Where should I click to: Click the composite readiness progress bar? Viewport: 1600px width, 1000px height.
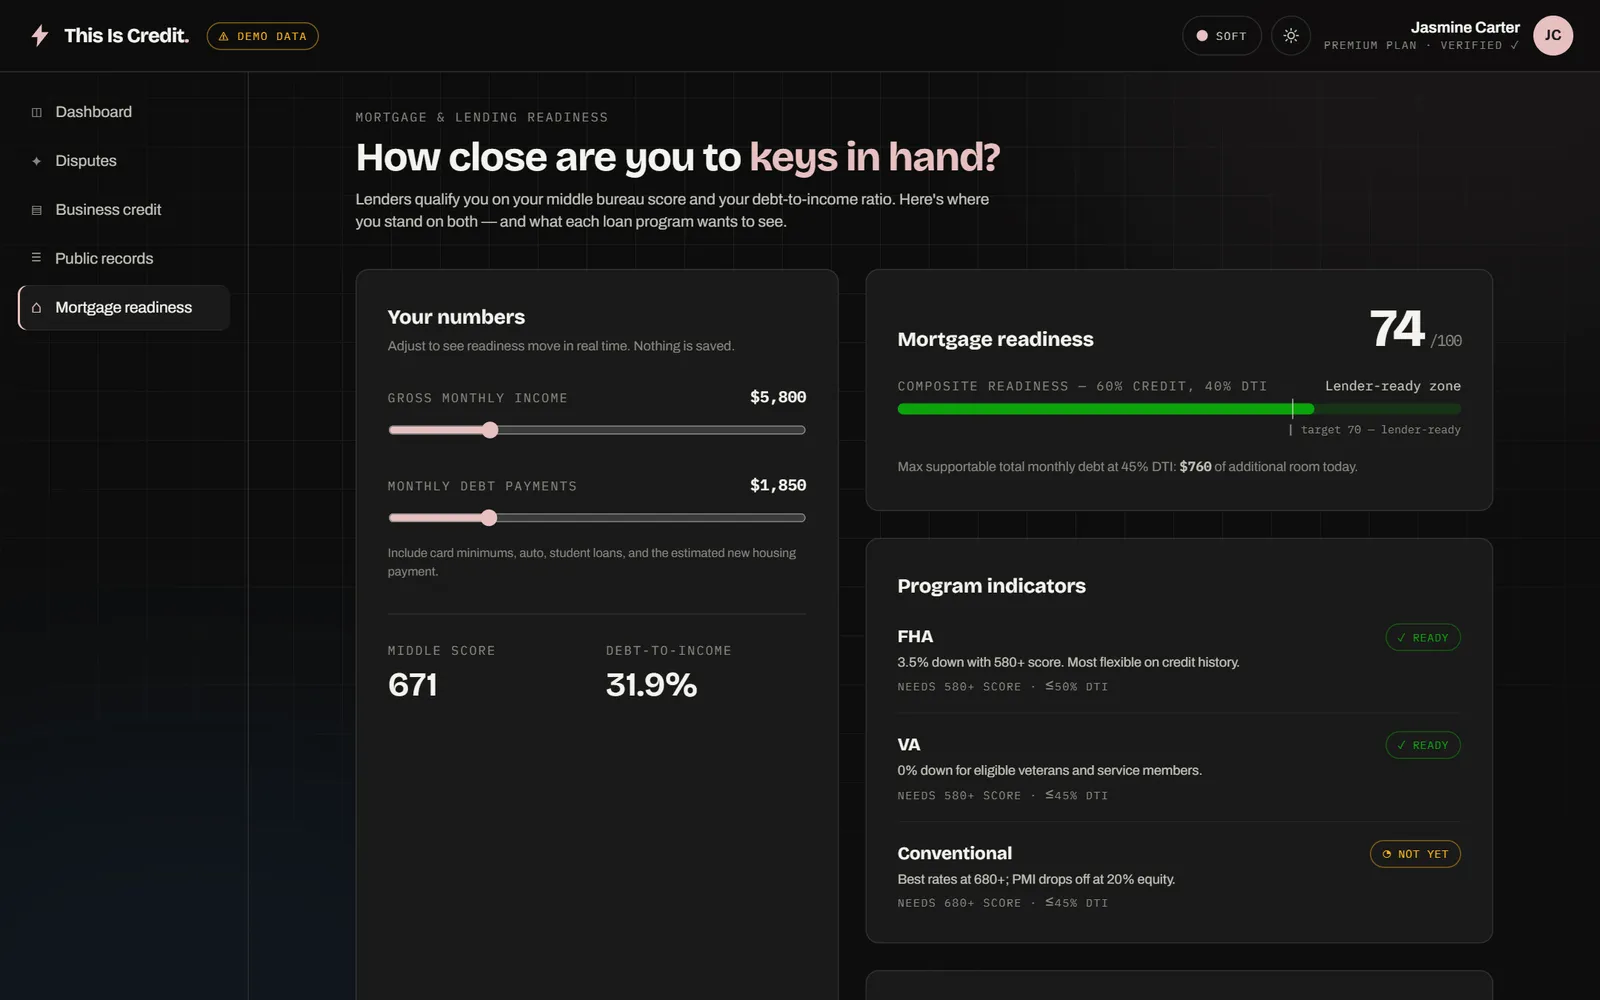click(x=1179, y=409)
